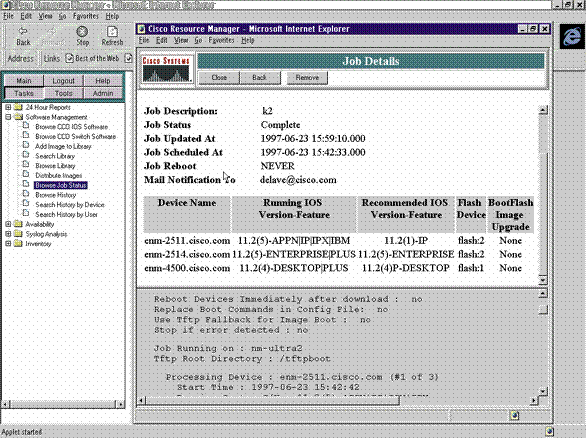Click the Logout navigation button
586x438 pixels.
point(64,80)
